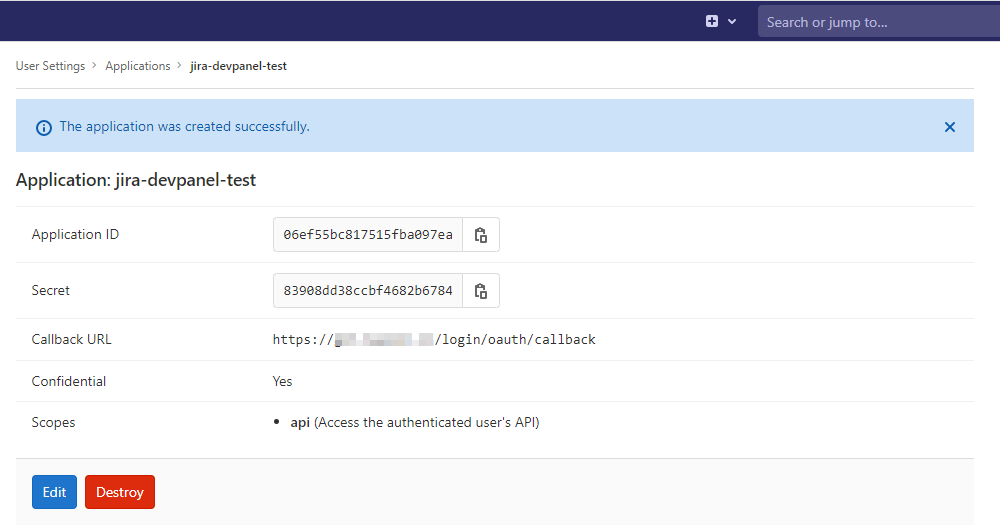Click the 'Yes' Confidential value
Image resolution: width=1000 pixels, height=528 pixels.
(x=283, y=381)
